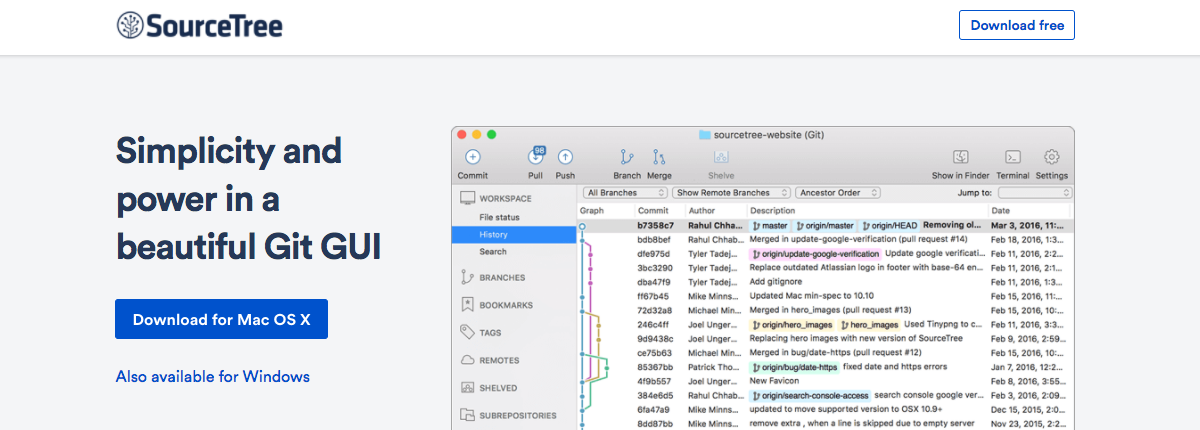Screen dimensions: 1200x430
Task: Click the Push toolbar icon
Action: point(565,157)
